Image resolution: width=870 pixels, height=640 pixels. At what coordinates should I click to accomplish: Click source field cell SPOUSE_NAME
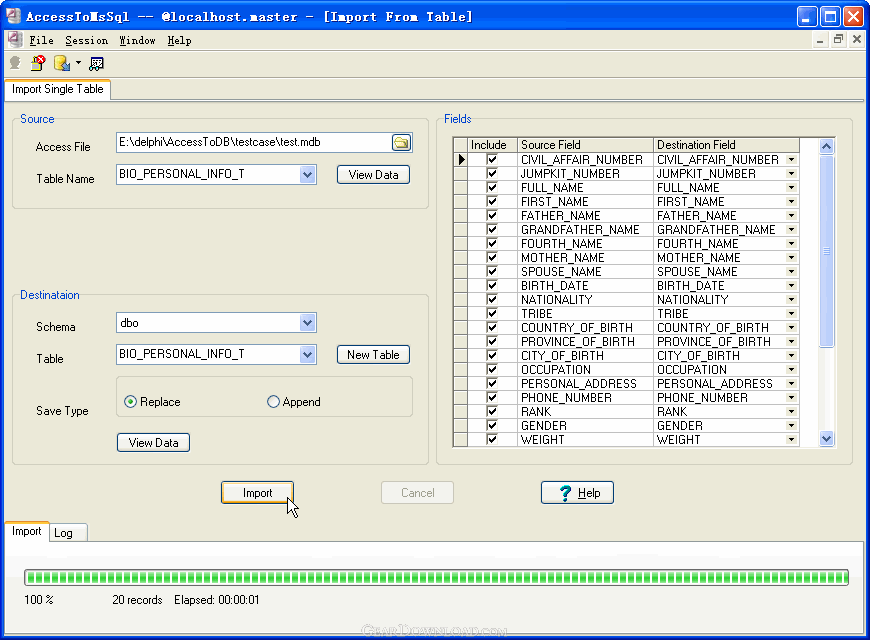click(x=585, y=272)
